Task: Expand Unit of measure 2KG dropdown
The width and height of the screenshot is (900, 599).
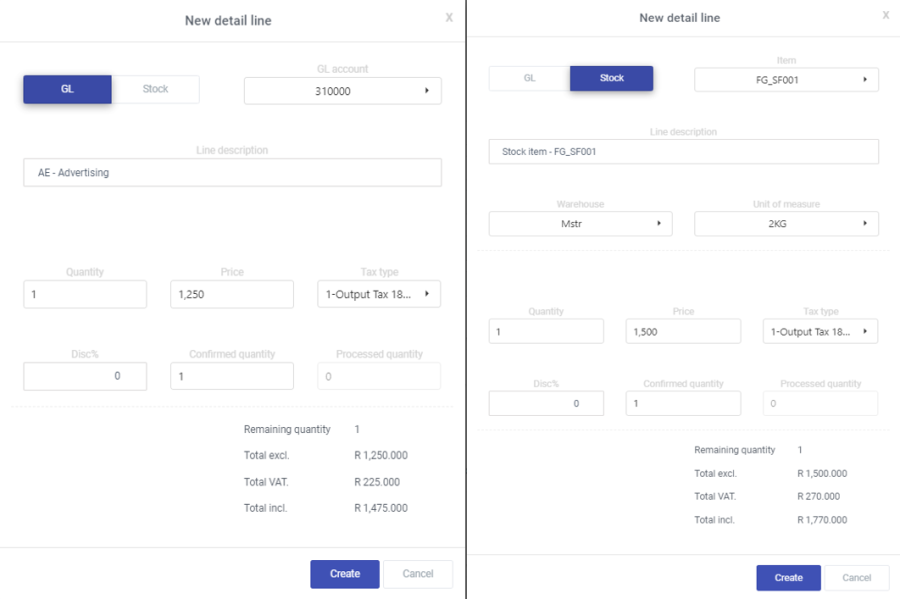Action: 786,224
